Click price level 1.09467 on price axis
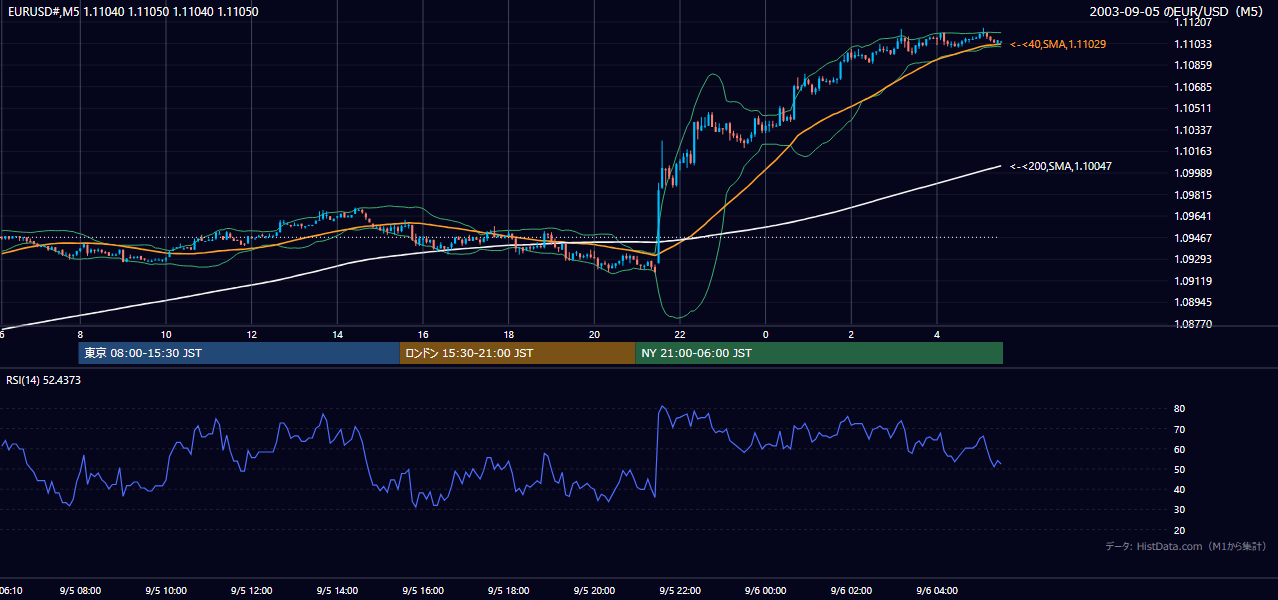Screen dimensions: 1278x600 1193,238
